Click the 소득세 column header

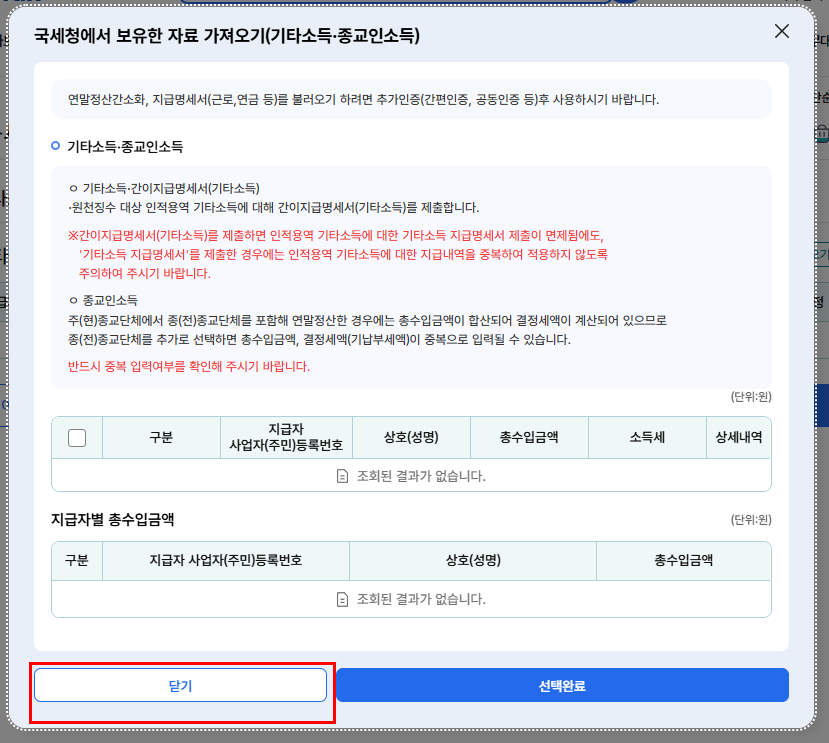point(647,437)
